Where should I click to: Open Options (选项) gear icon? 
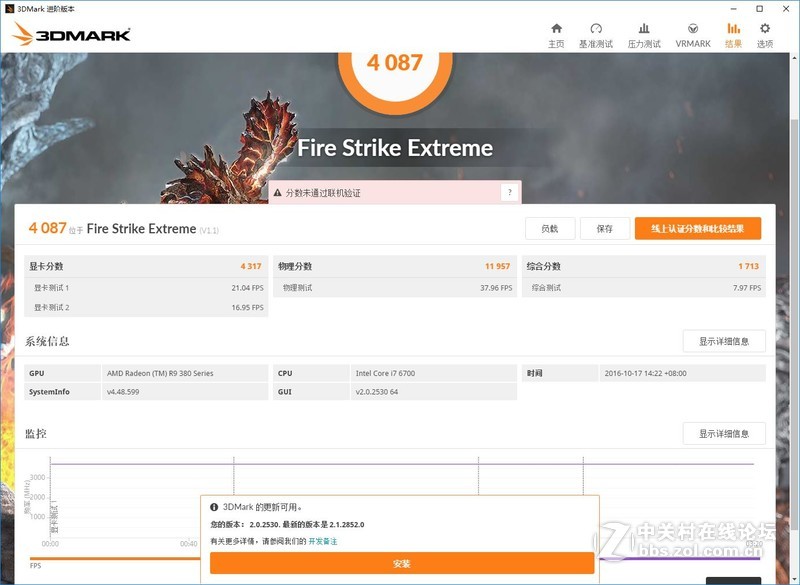click(765, 29)
